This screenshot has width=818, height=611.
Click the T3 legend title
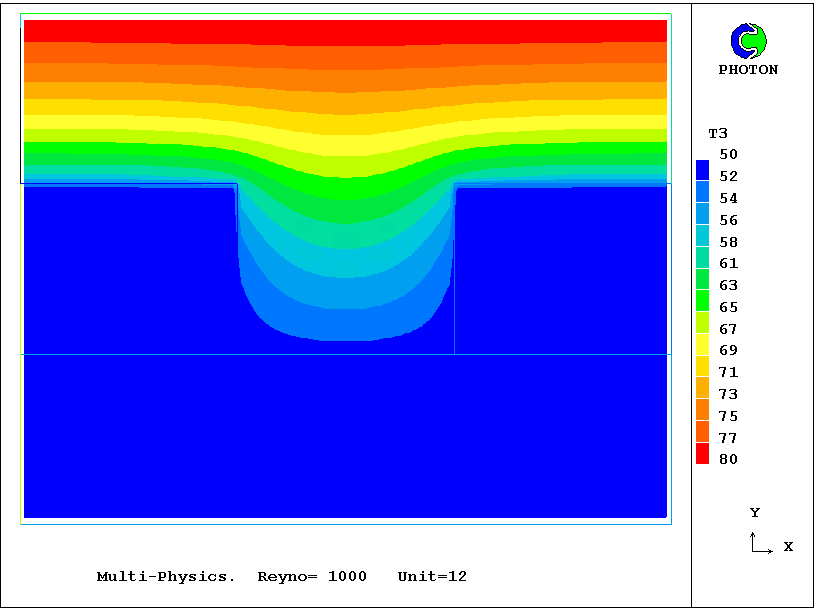click(717, 133)
